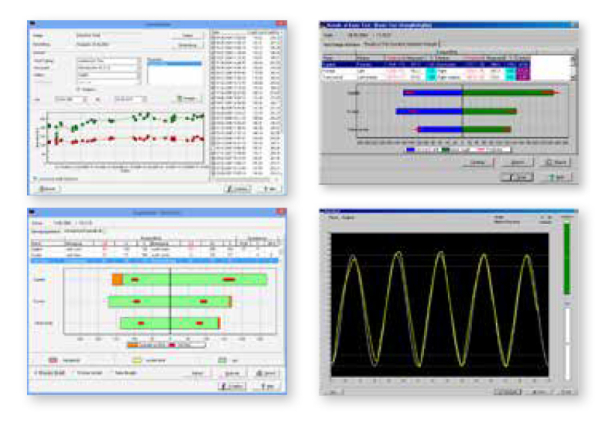Image resolution: width=600 pixels, height=421 pixels.
Task: Click the printer-icon button in trend chart window
Action: (48, 189)
